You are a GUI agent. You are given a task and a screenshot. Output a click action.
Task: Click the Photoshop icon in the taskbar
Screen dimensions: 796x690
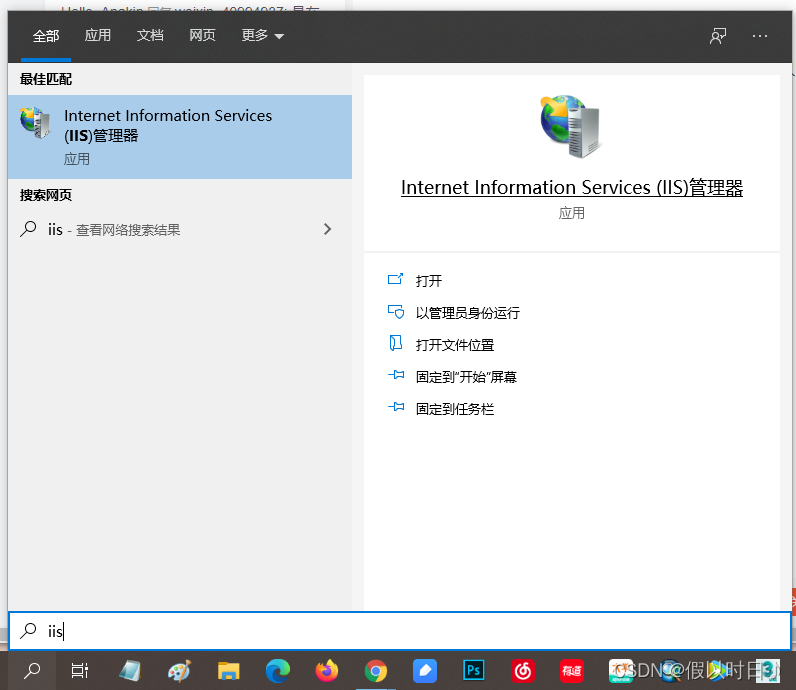tap(473, 671)
